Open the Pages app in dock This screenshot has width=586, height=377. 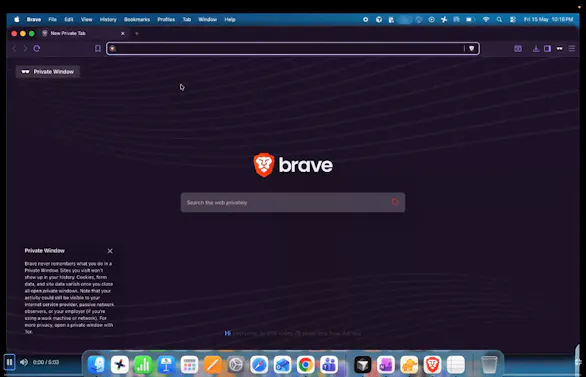coord(213,364)
